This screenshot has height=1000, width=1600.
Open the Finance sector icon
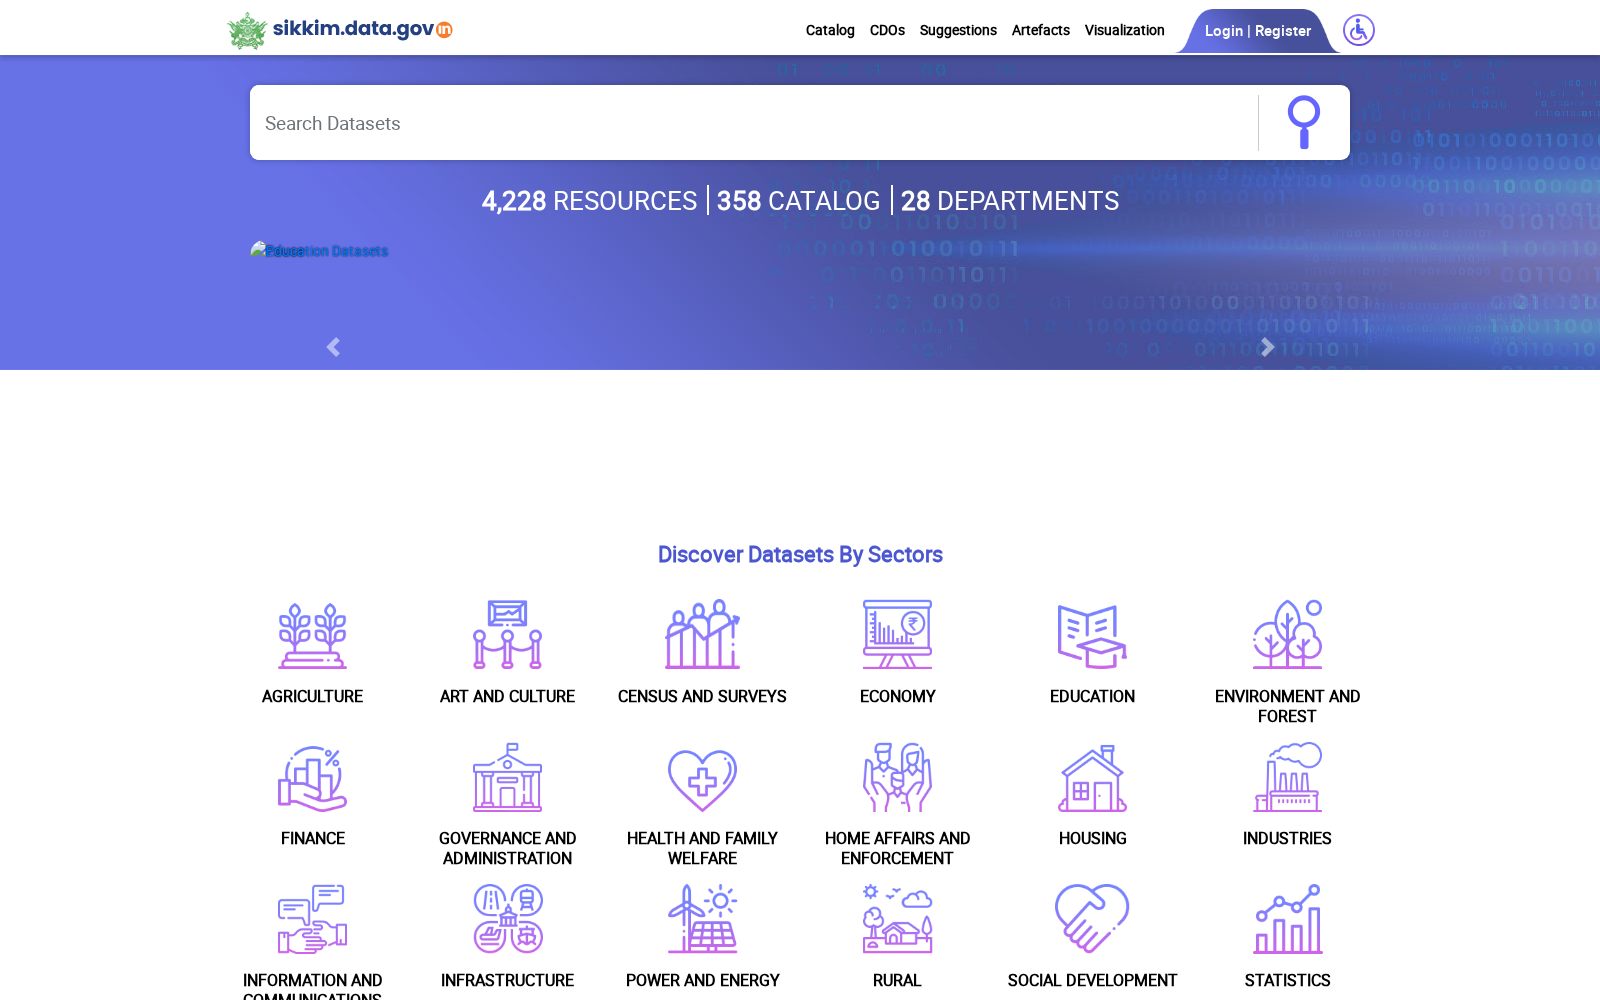pyautogui.click(x=312, y=777)
